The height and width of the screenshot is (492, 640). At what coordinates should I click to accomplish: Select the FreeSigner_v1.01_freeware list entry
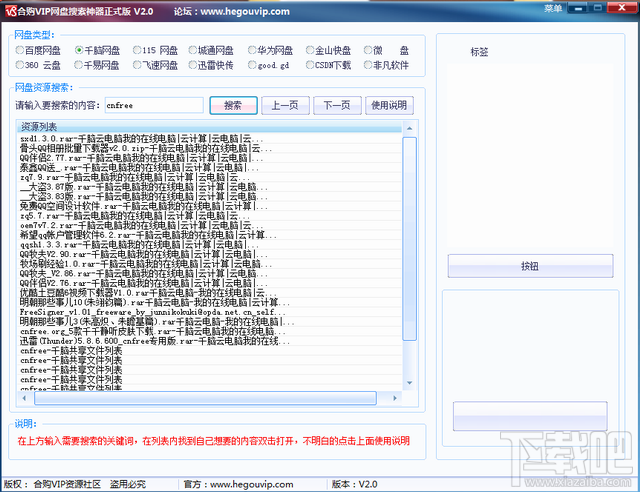coord(209,312)
